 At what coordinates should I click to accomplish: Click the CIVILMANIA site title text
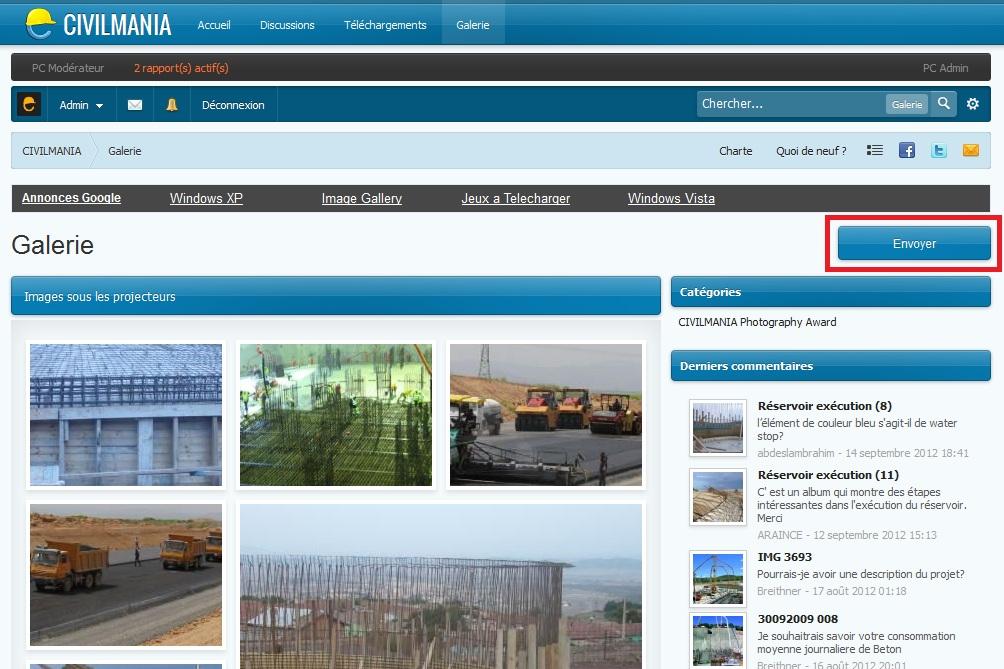click(117, 25)
